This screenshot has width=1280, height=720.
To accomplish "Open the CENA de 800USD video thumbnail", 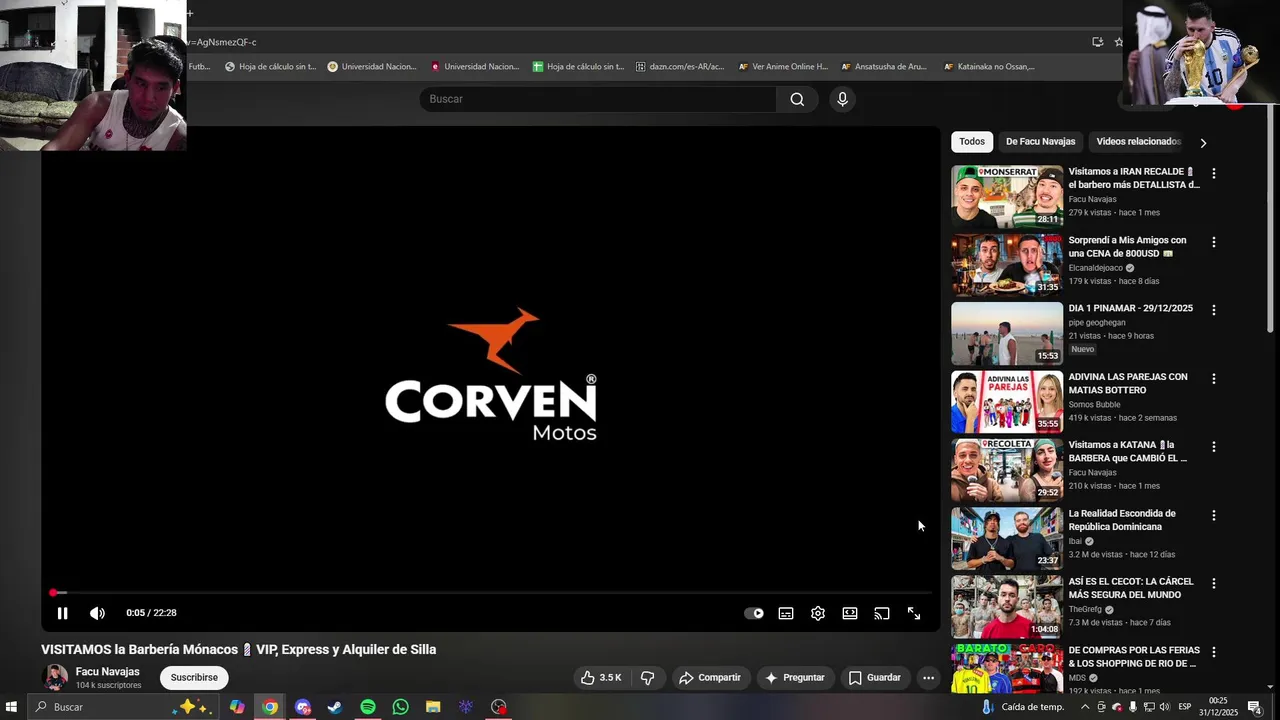I will click(1007, 265).
